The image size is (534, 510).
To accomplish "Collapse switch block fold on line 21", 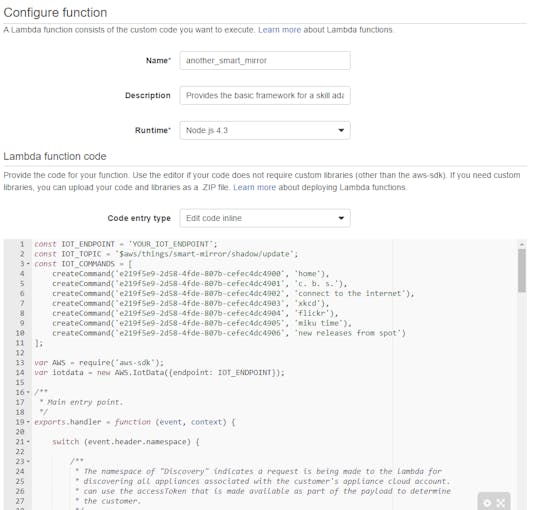I will pos(28,442).
